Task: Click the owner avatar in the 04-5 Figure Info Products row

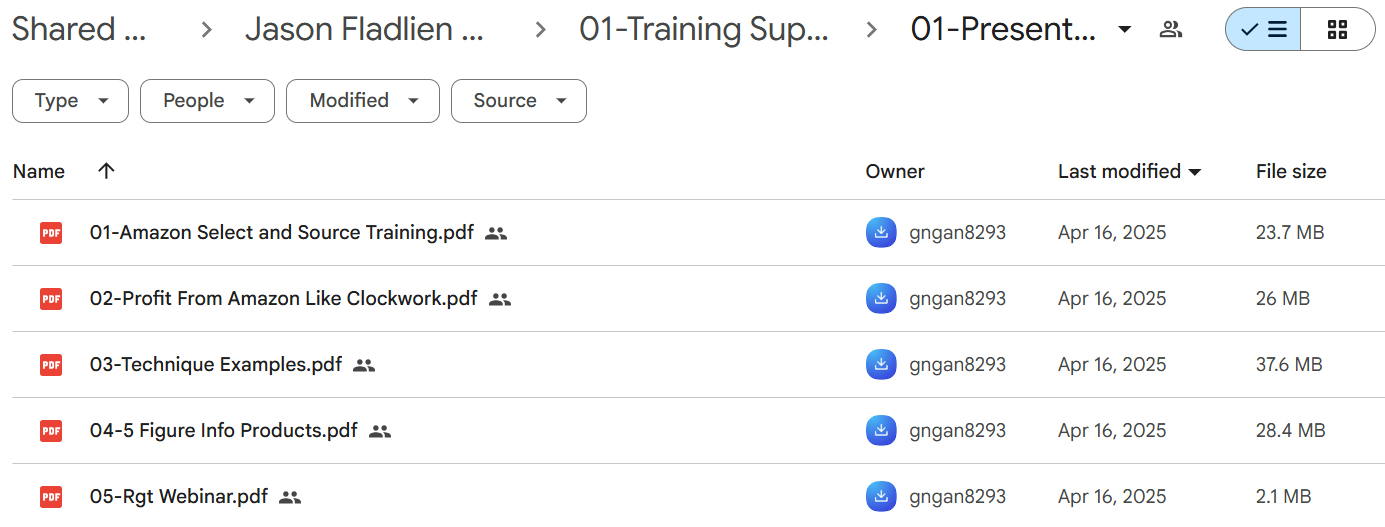Action: pos(881,431)
